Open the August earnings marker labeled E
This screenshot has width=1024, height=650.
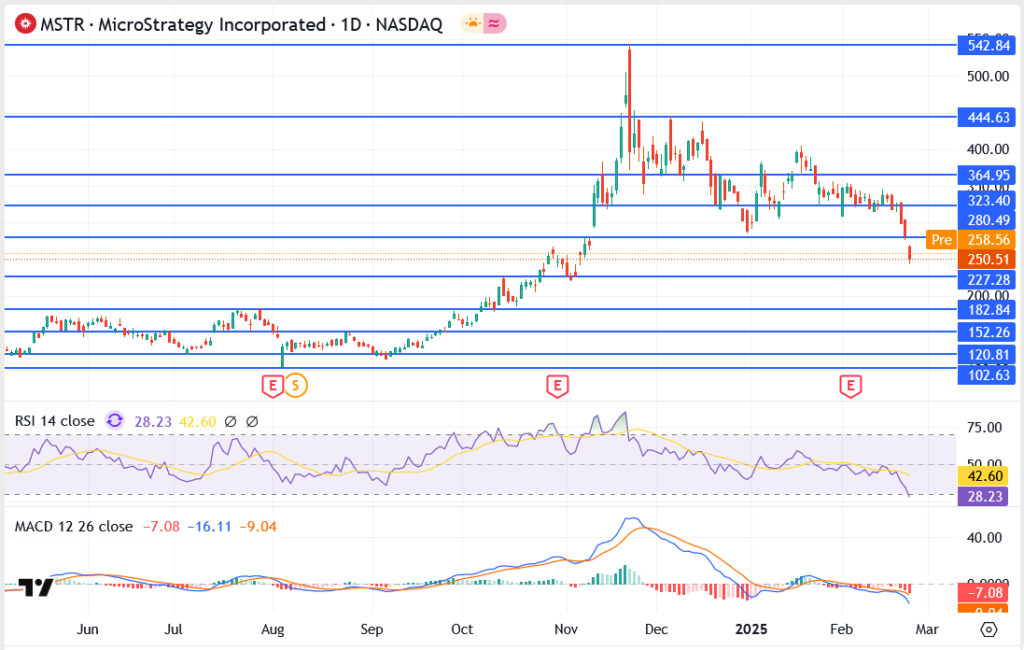coord(271,384)
